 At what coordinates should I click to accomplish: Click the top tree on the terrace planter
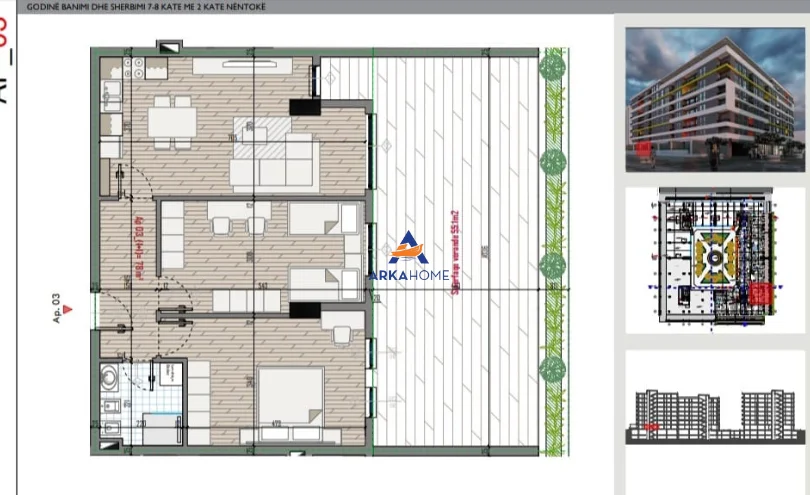pos(552,67)
